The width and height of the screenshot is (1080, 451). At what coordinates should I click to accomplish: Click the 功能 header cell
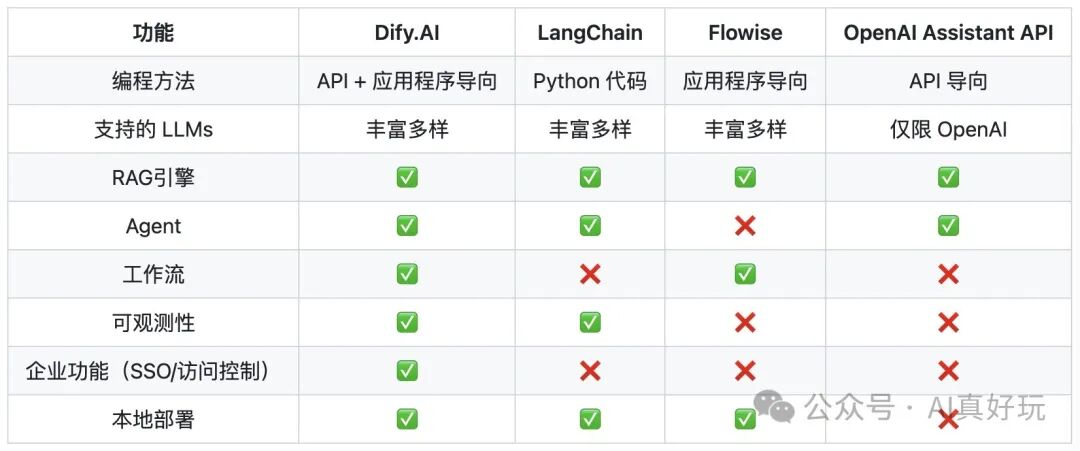click(x=153, y=33)
